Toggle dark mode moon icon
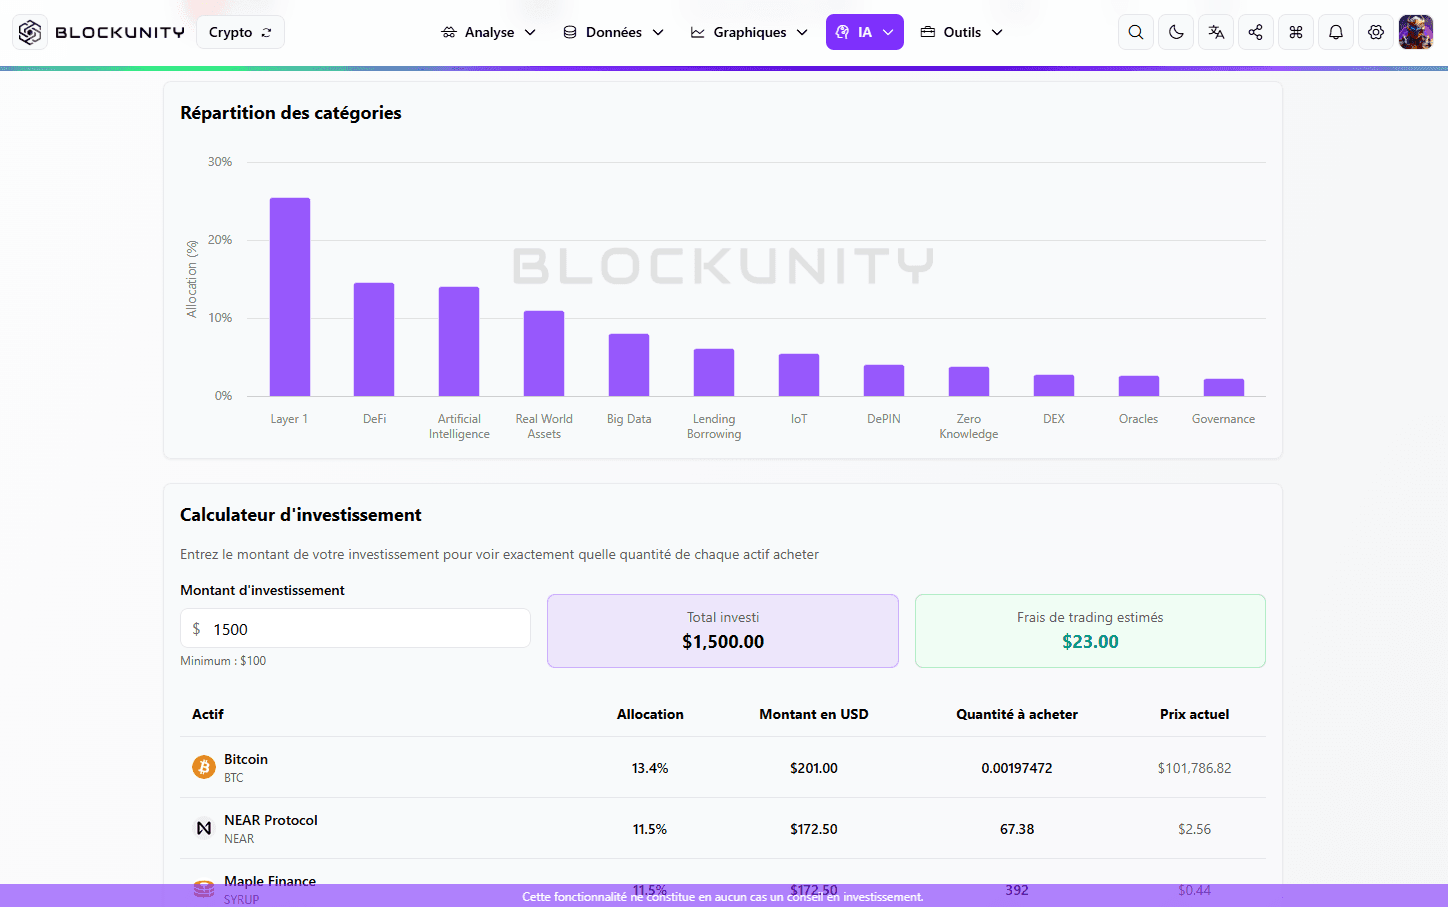The width and height of the screenshot is (1448, 907). click(x=1176, y=32)
